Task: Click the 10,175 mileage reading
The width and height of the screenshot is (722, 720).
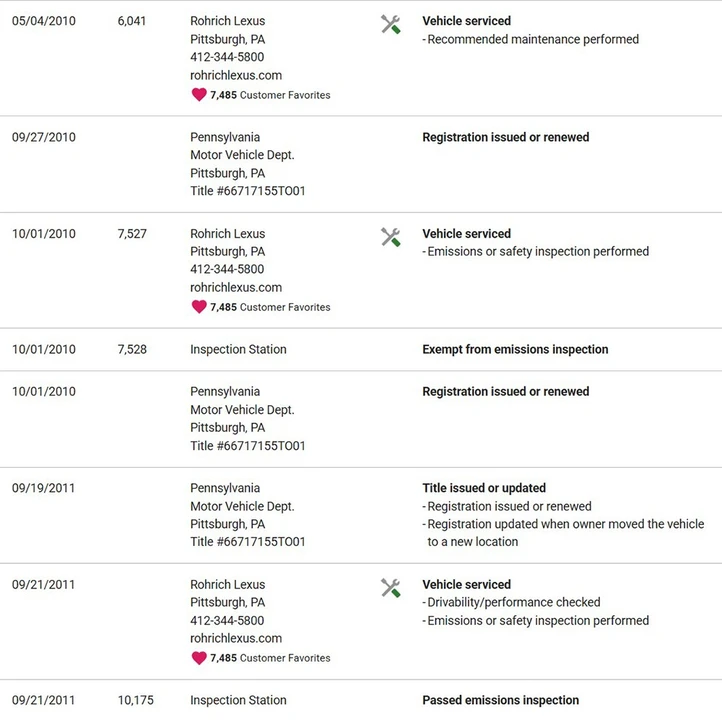Action: pyautogui.click(x=135, y=700)
